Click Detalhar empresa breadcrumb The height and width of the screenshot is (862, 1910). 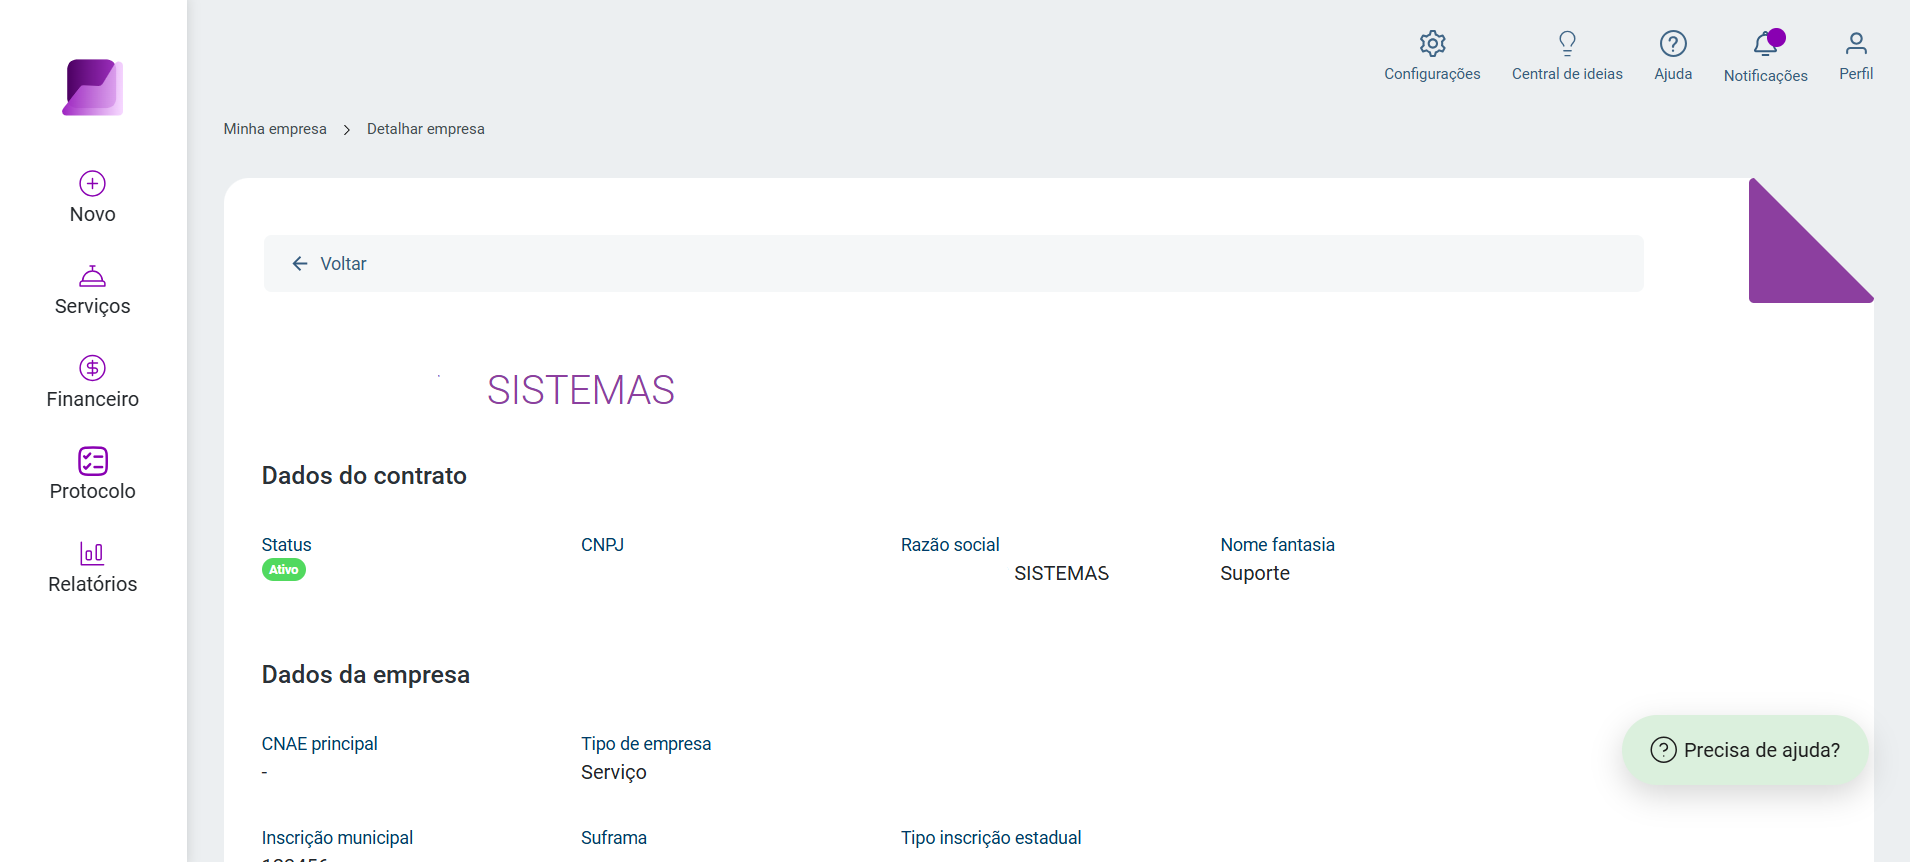pyautogui.click(x=426, y=129)
